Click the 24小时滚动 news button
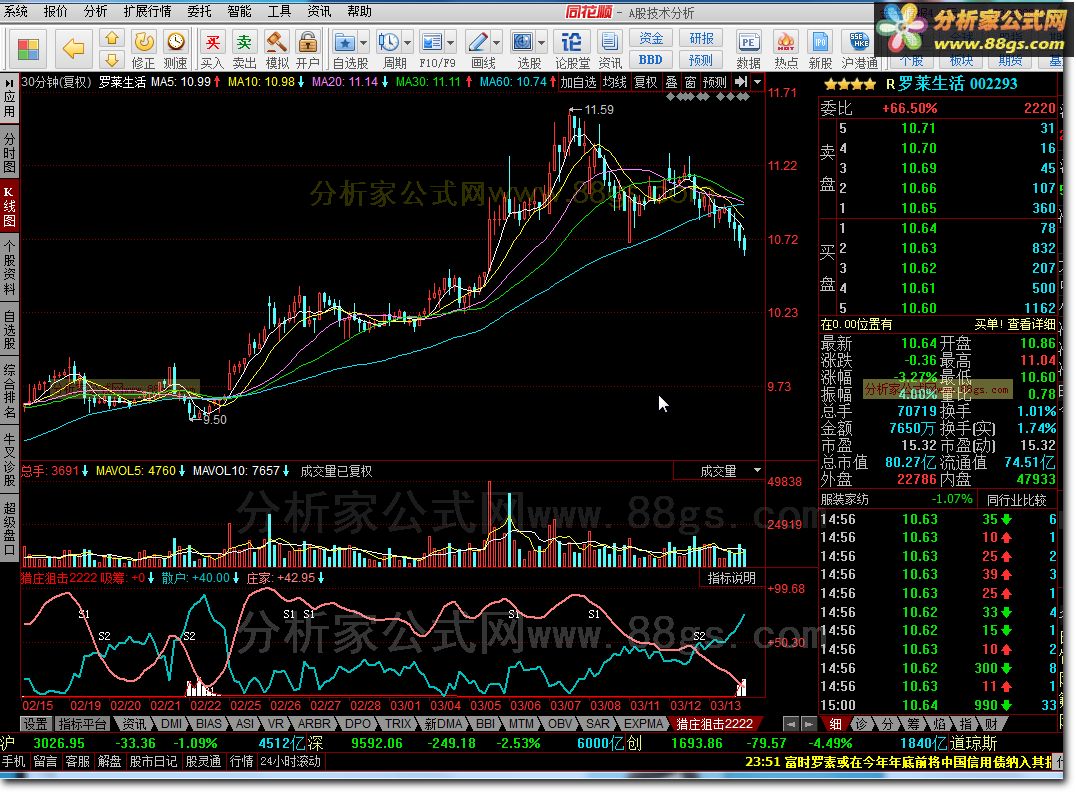Viewport: 1076px width, 792px height. [291, 761]
